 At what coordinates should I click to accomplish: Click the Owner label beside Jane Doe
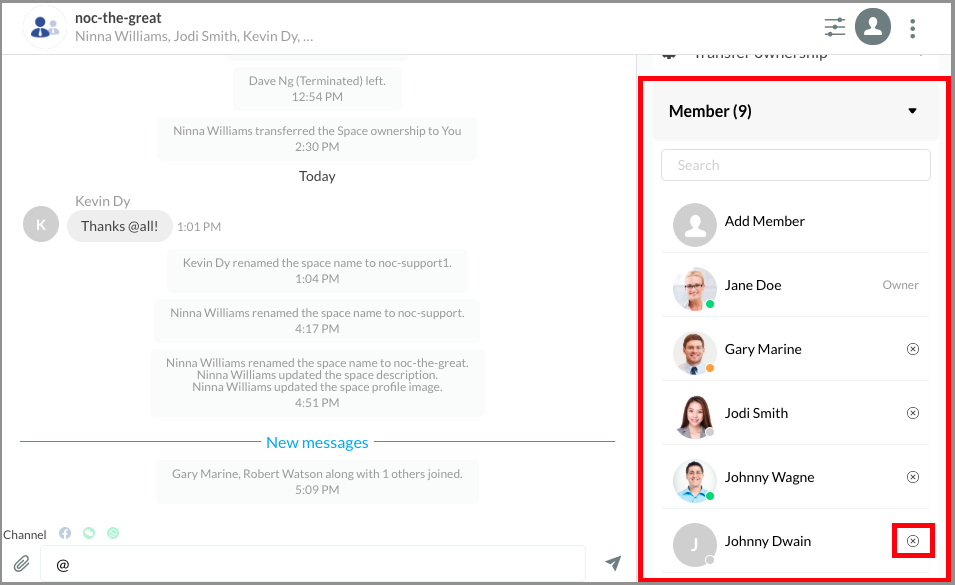[x=900, y=285]
